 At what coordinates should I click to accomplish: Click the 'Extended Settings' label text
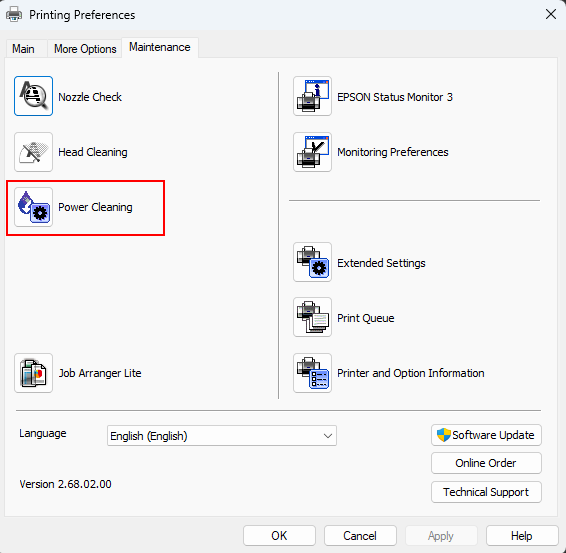[381, 263]
